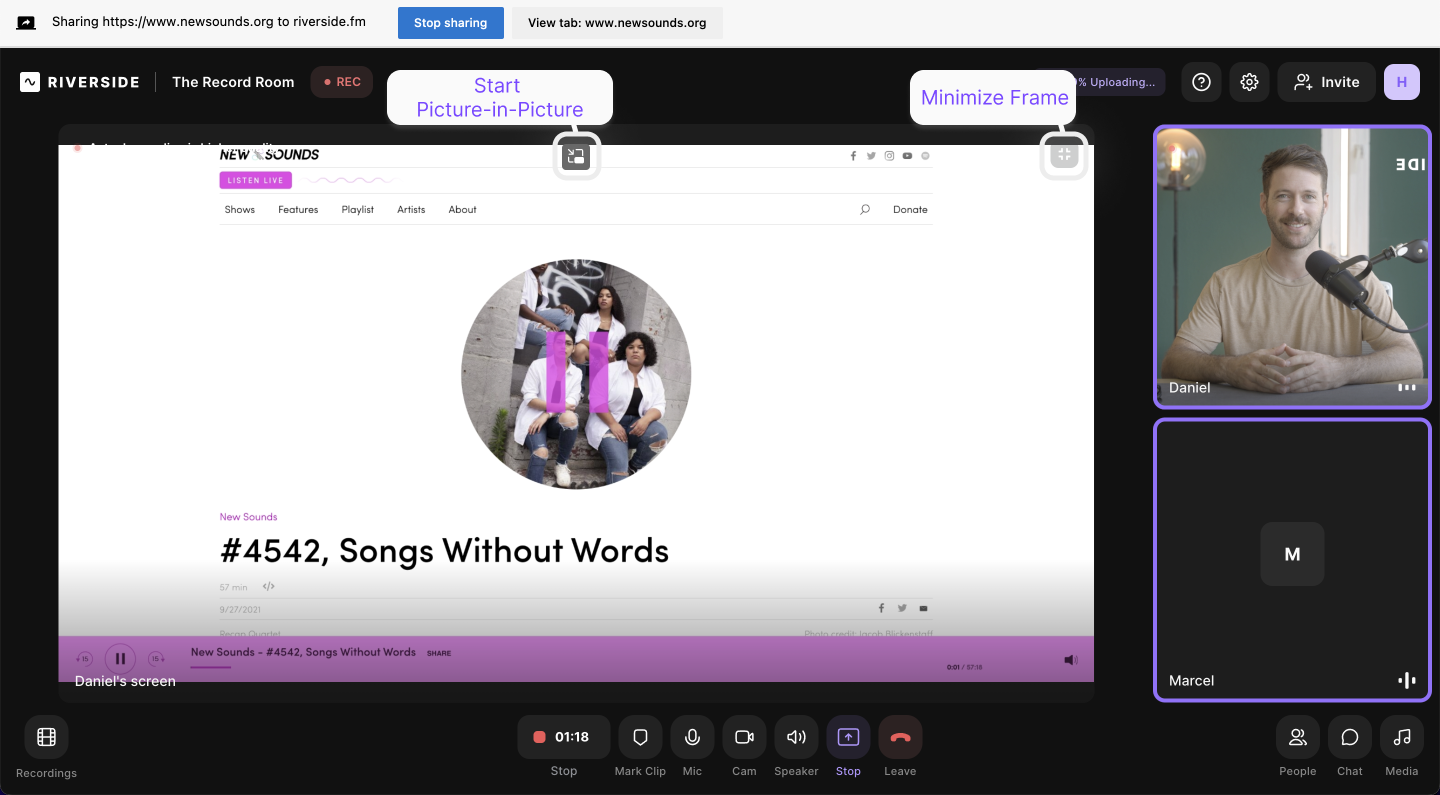Open Riverside settings gear
Viewport: 1440px width, 795px height.
tap(1249, 82)
